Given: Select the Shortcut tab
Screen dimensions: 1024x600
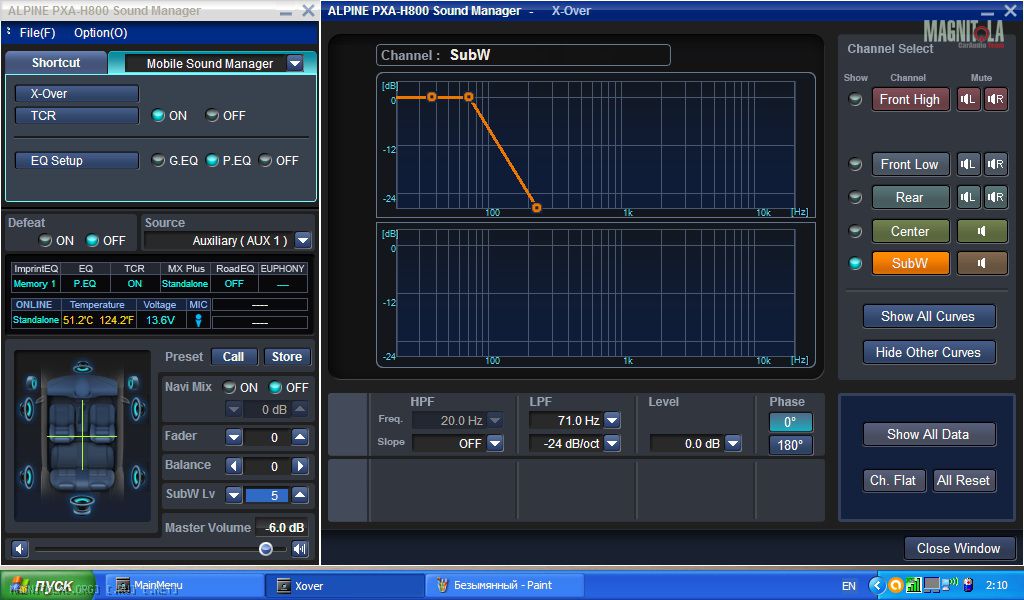Looking at the screenshot, I should click(56, 63).
